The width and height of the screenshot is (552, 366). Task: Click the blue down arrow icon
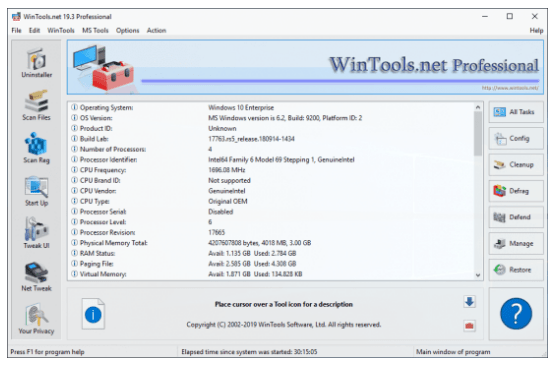pyautogui.click(x=469, y=302)
